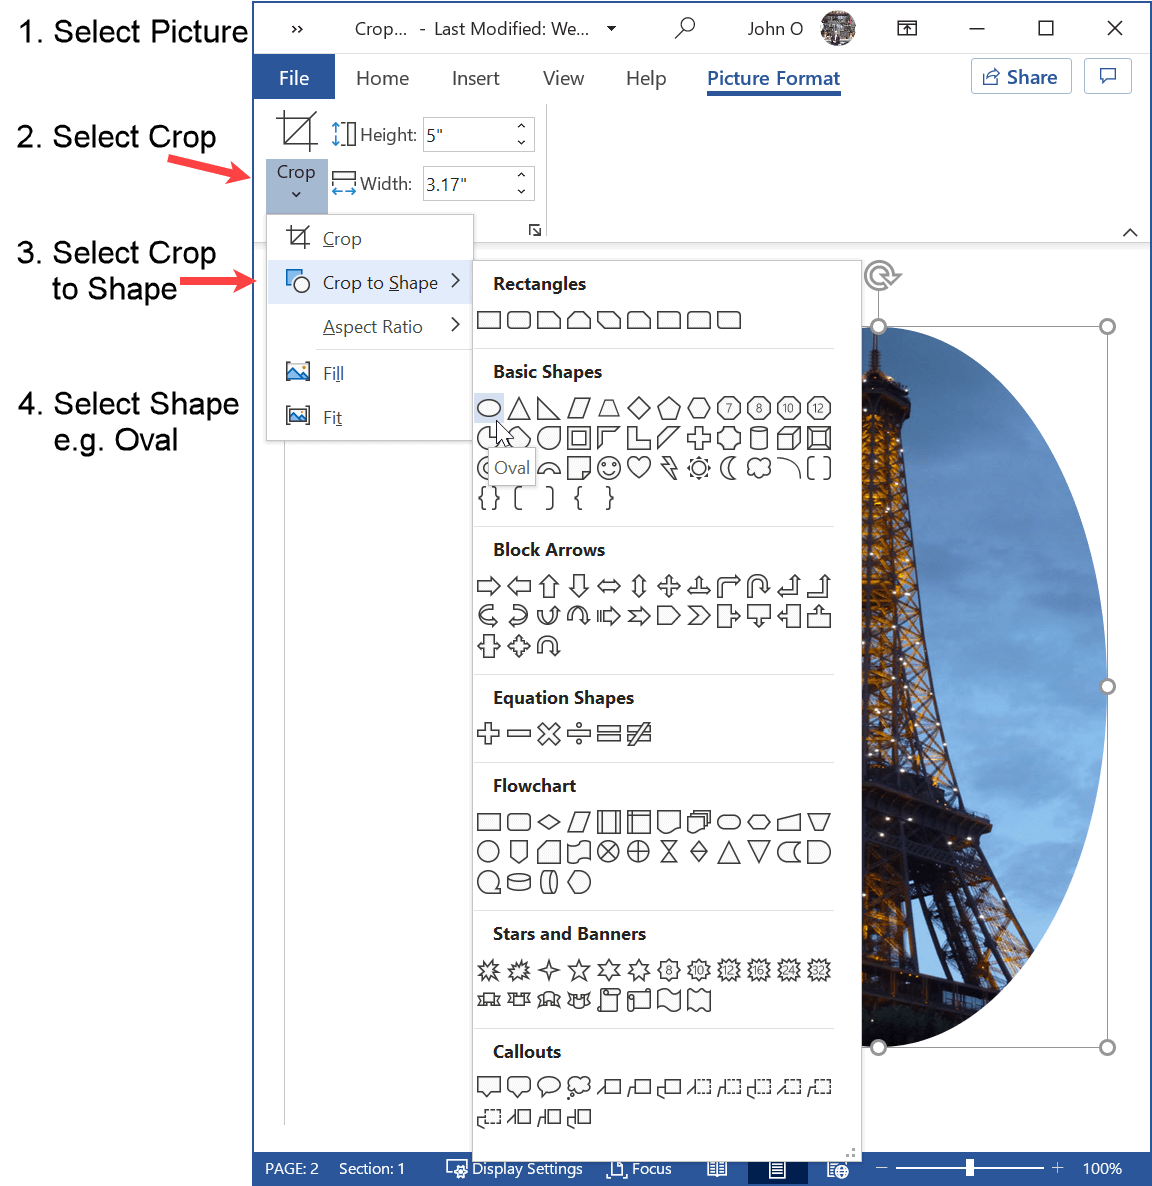
Task: Select the Crop tool icon in the ribbon
Action: pyautogui.click(x=296, y=130)
